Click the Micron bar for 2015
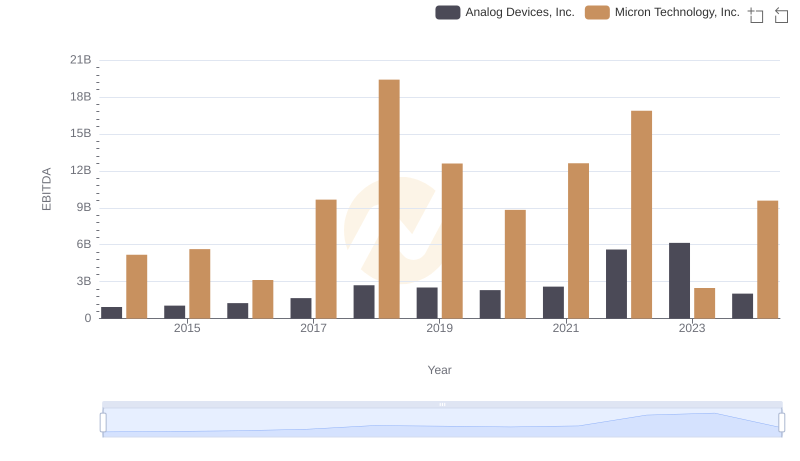The width and height of the screenshot is (800, 461). pos(199,284)
